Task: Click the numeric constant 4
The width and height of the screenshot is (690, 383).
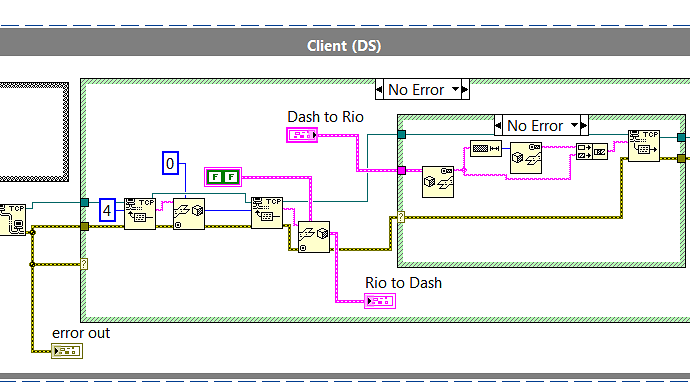Action: pos(107,210)
